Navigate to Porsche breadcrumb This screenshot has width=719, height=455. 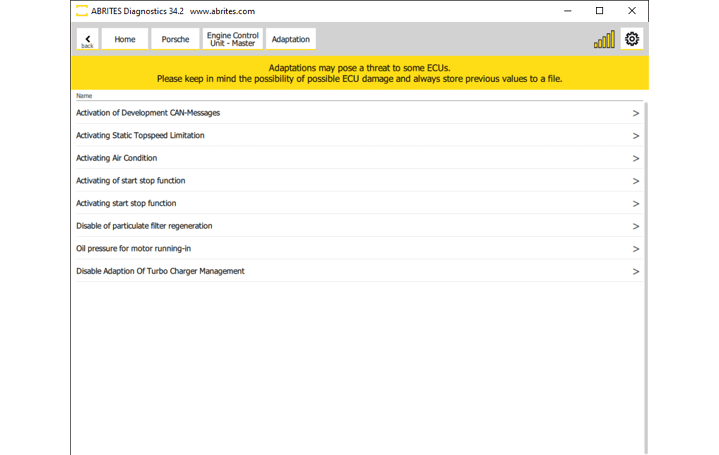tap(175, 39)
